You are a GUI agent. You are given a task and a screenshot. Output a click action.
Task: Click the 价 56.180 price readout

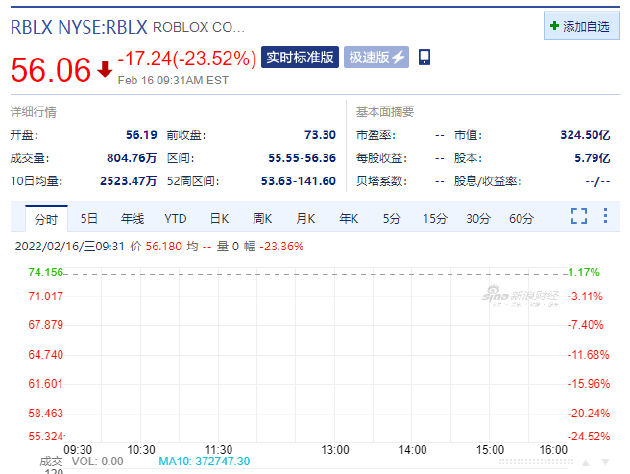tap(156, 246)
